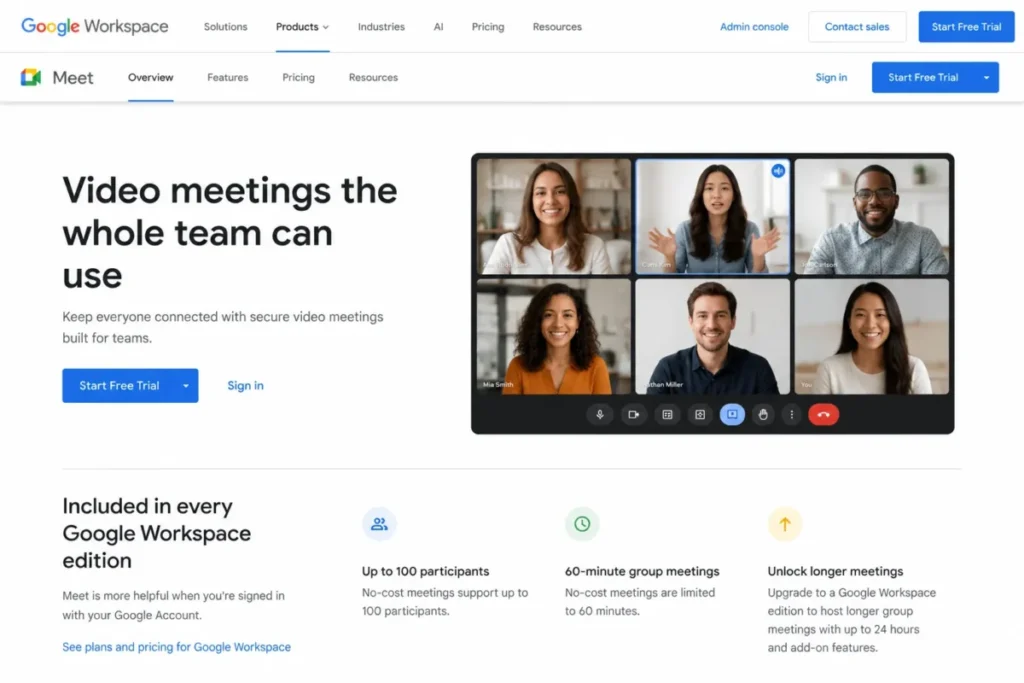Viewport: 1024px width, 683px height.
Task: Open the Solutions menu
Action: click(225, 27)
